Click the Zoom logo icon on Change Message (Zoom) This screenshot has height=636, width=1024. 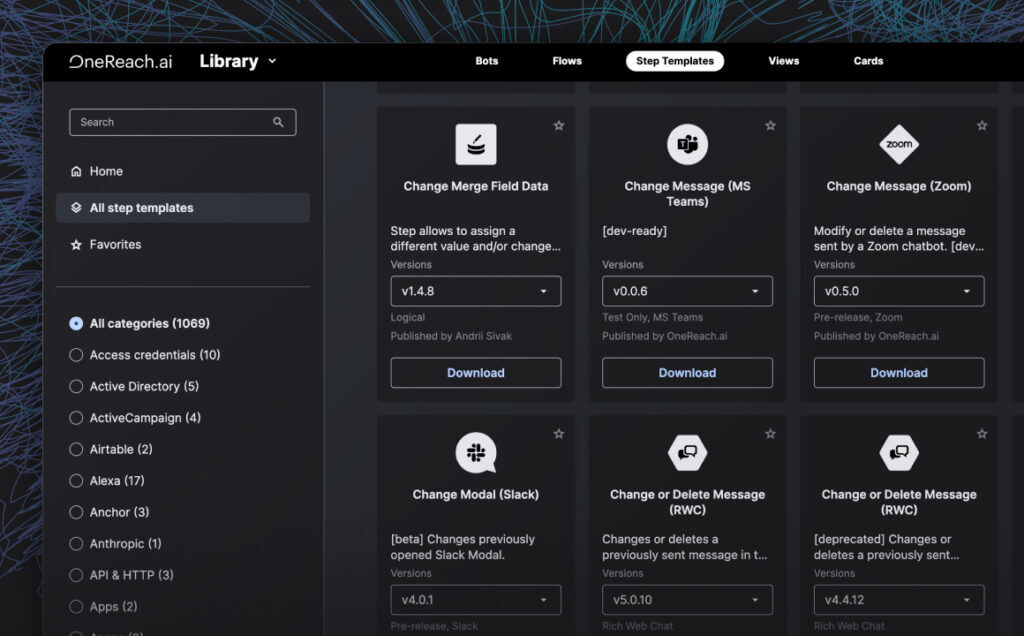click(x=898, y=143)
